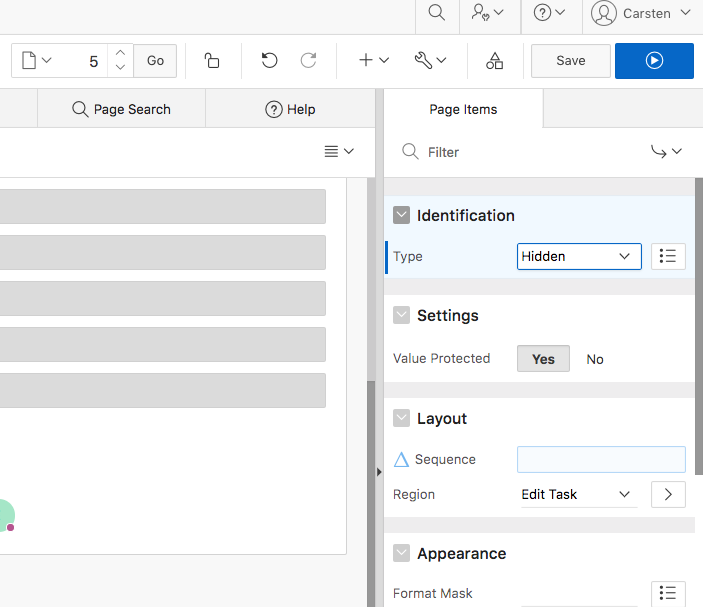Click the Undo arrow icon
The width and height of the screenshot is (703, 607).
[269, 61]
